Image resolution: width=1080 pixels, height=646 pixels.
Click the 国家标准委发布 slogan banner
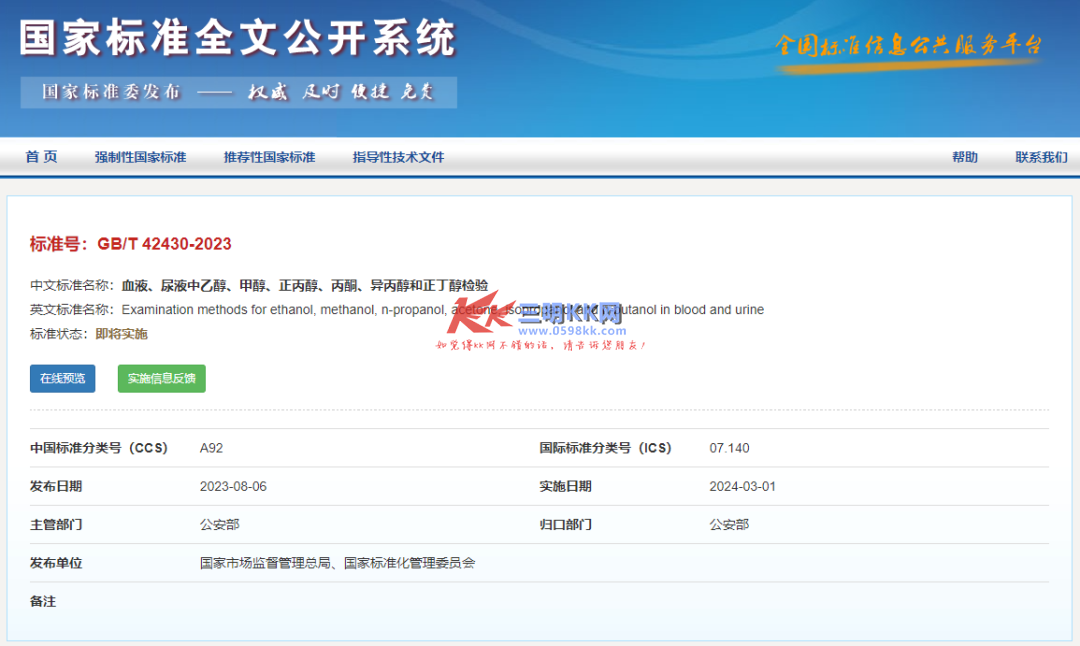(x=238, y=92)
